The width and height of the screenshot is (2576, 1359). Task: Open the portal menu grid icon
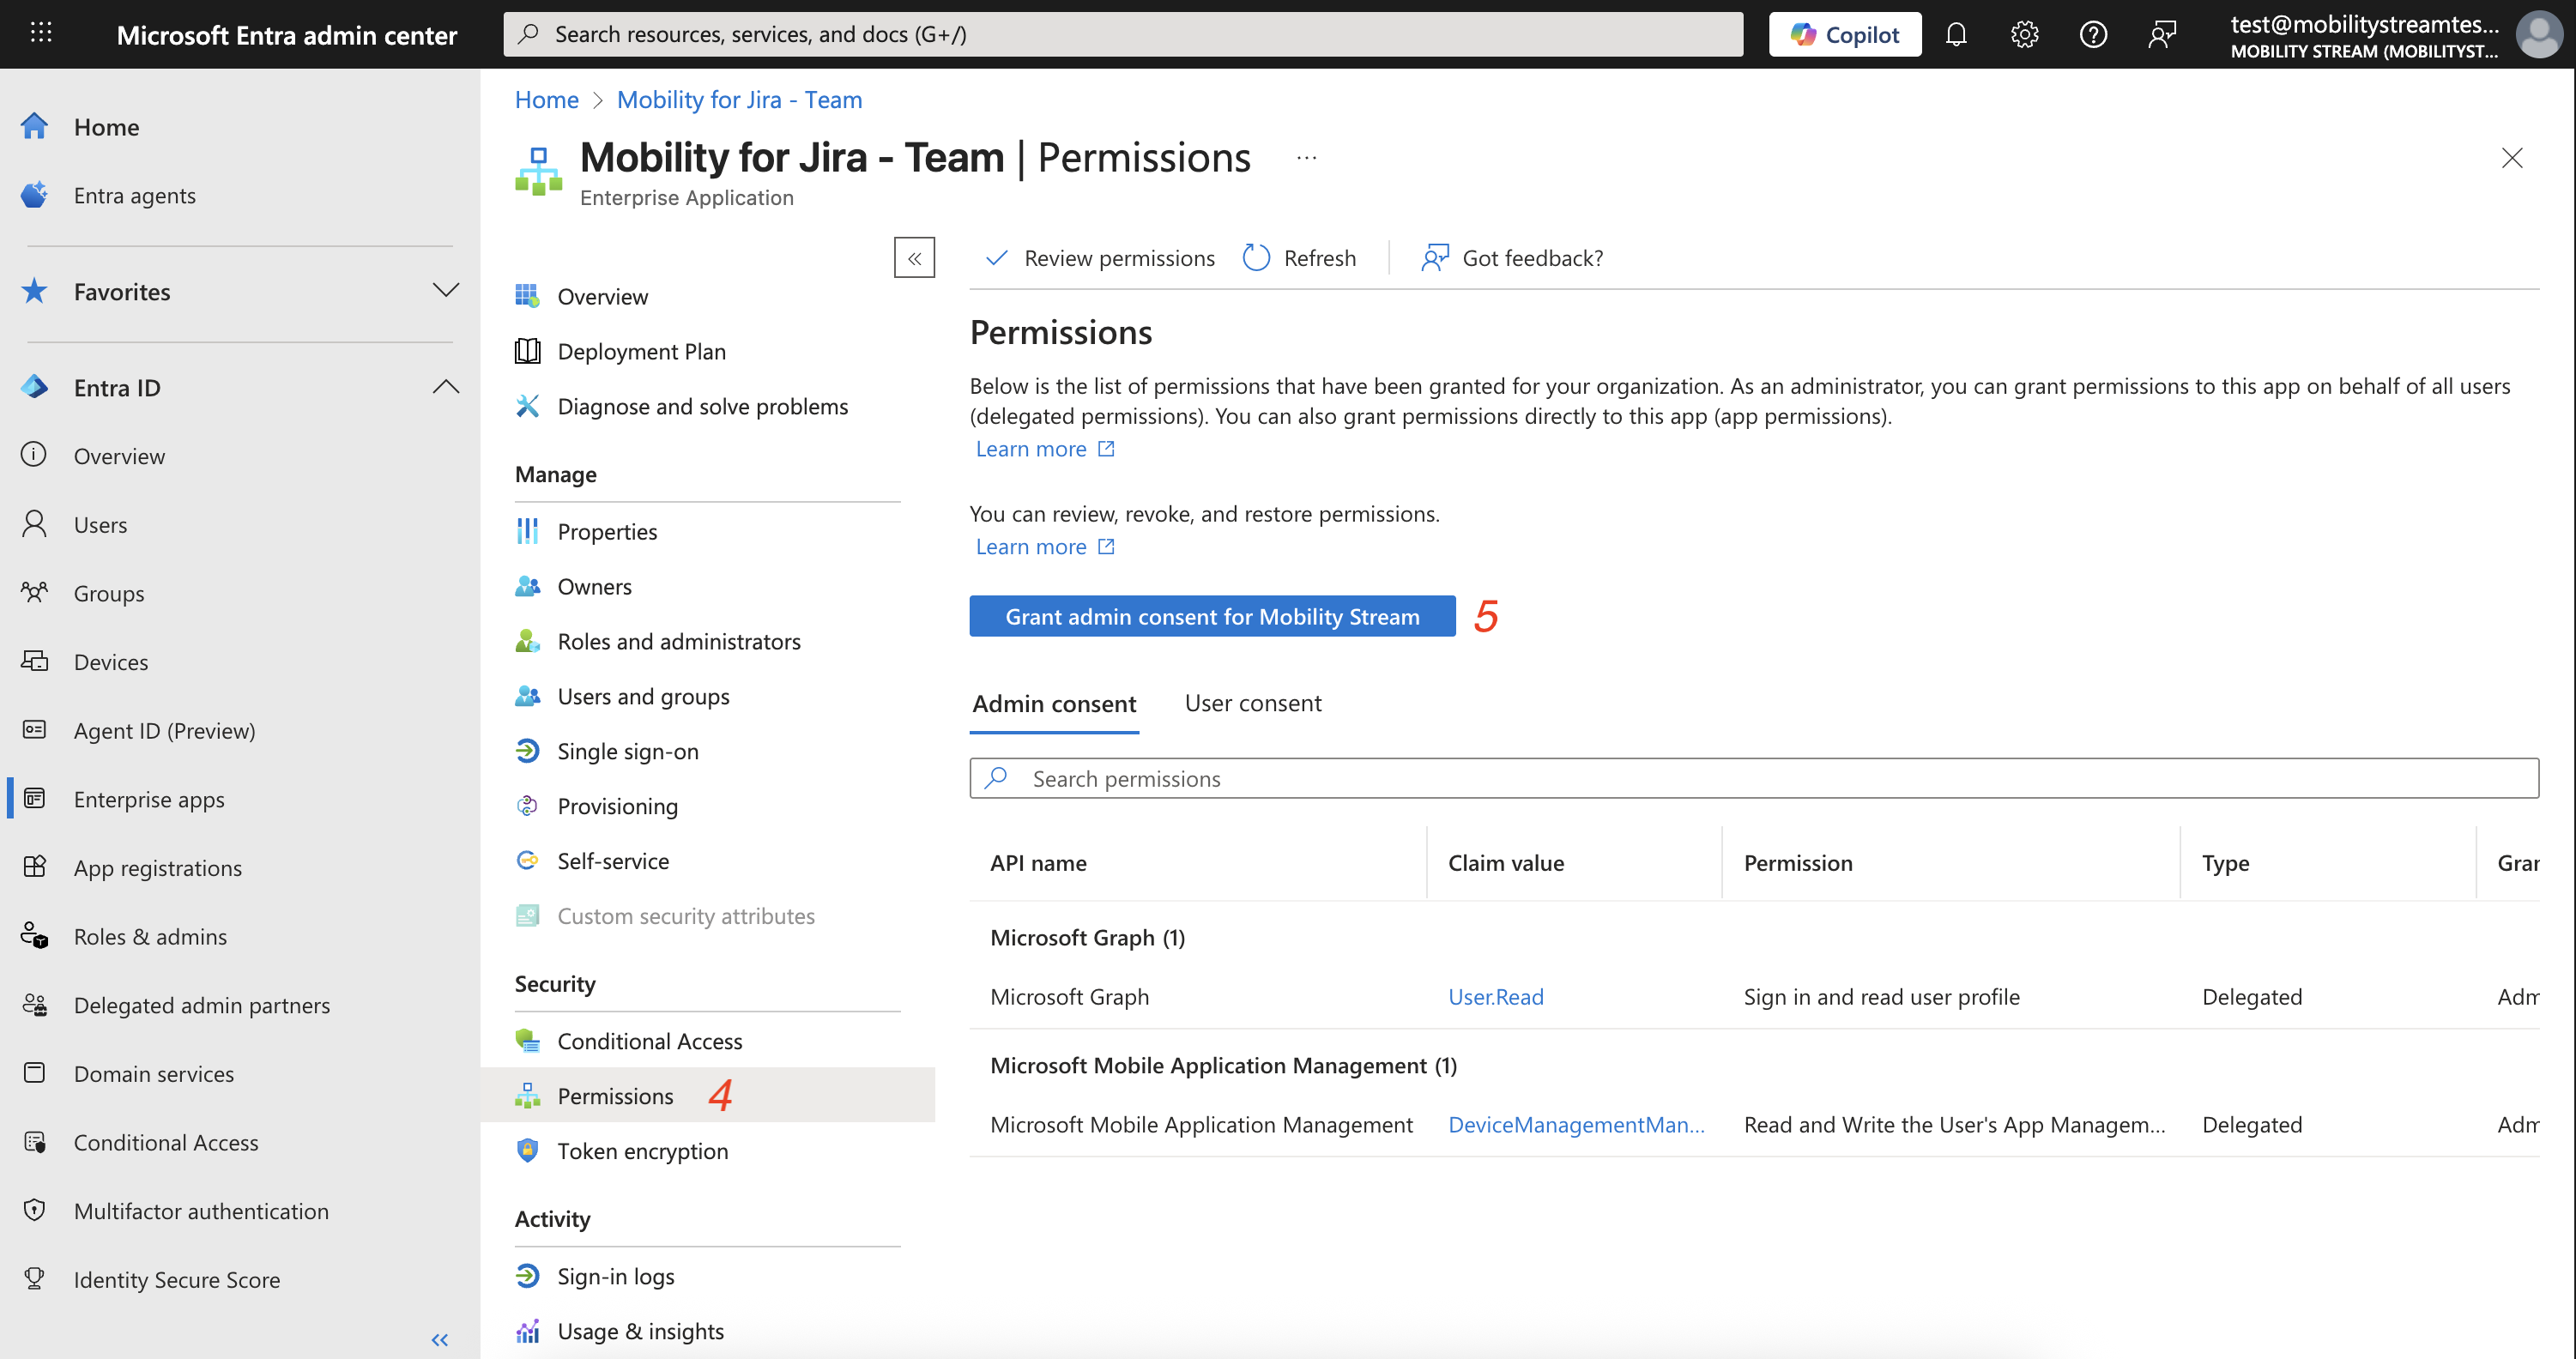coord(41,33)
